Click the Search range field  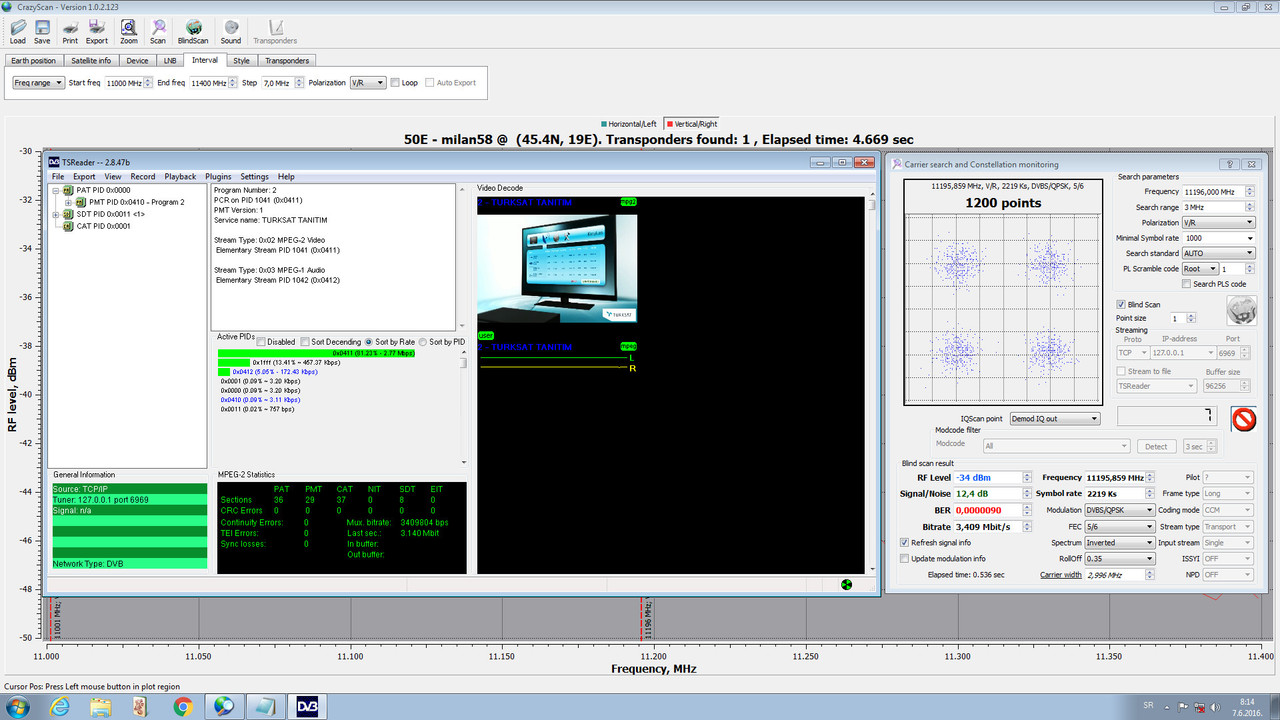(1218, 207)
